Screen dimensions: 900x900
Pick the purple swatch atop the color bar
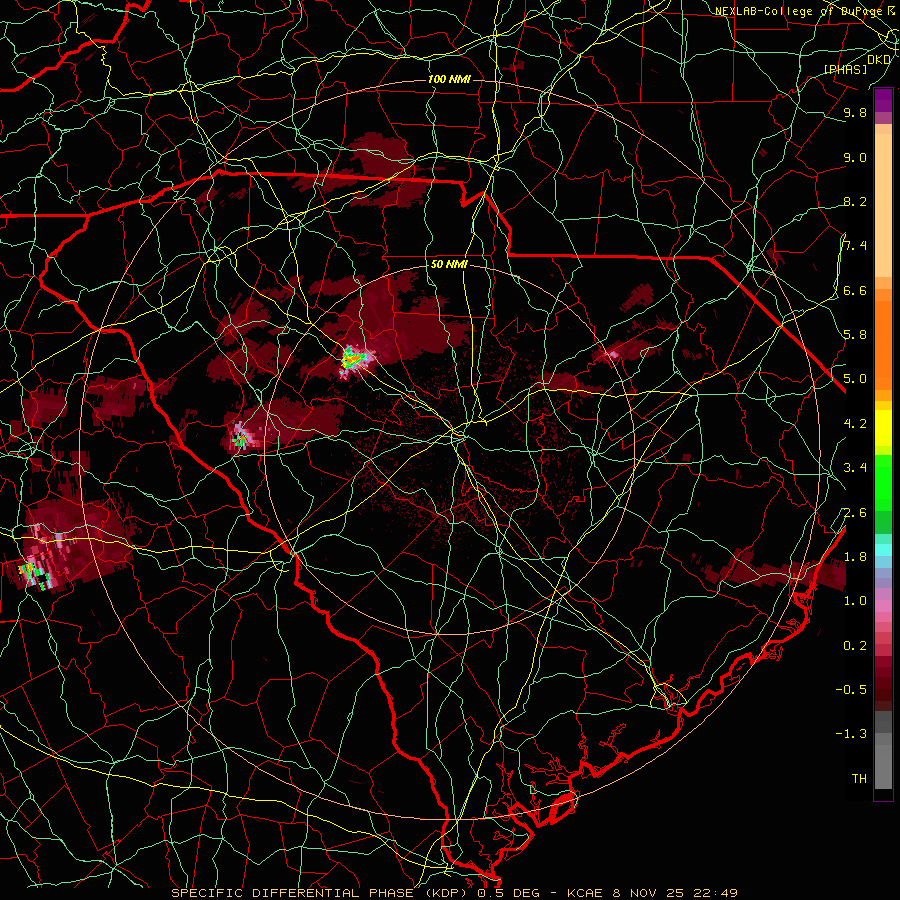(x=883, y=100)
